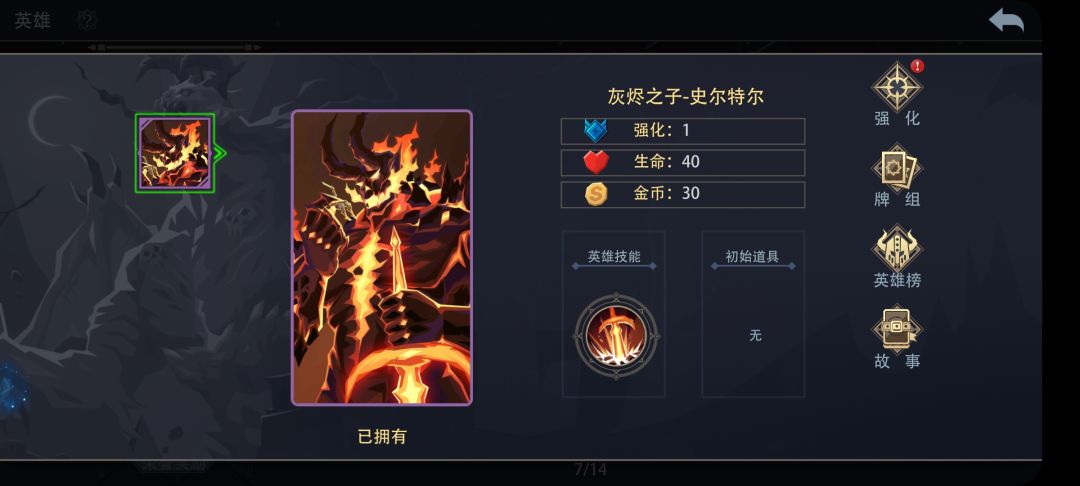Tap the back arrow icon
The height and width of the screenshot is (486, 1080).
1006,19
